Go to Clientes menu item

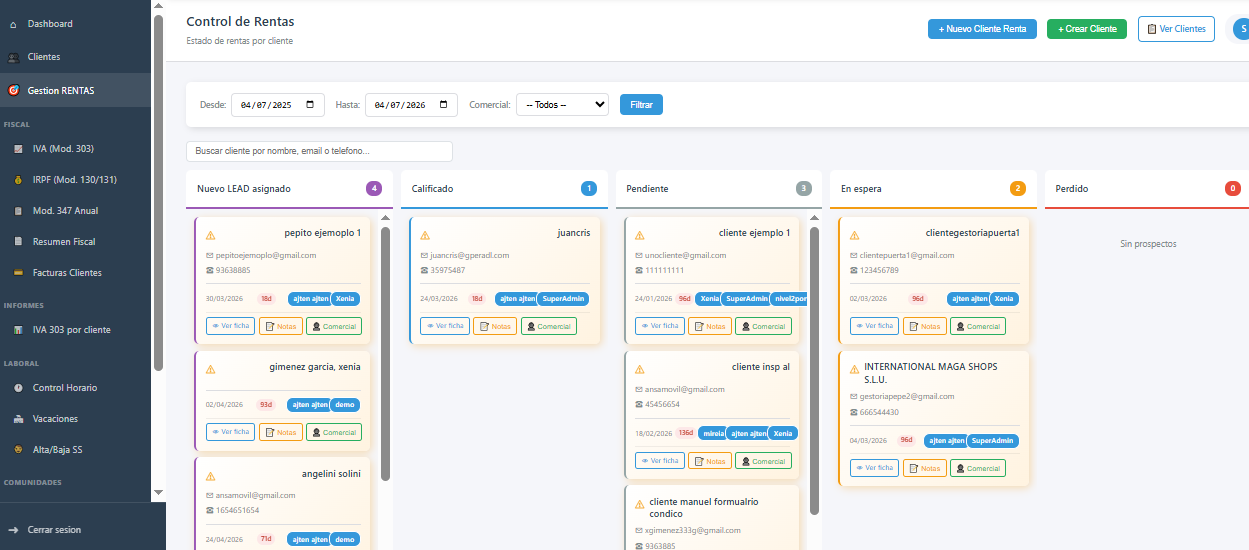click(x=44, y=57)
